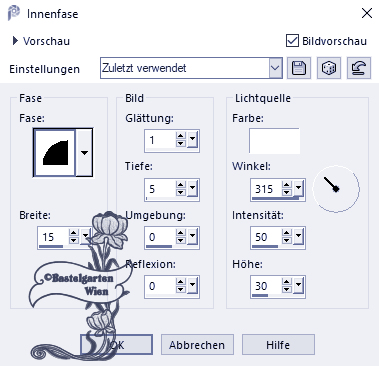Randomize parameters with the dice icon

(x=329, y=68)
